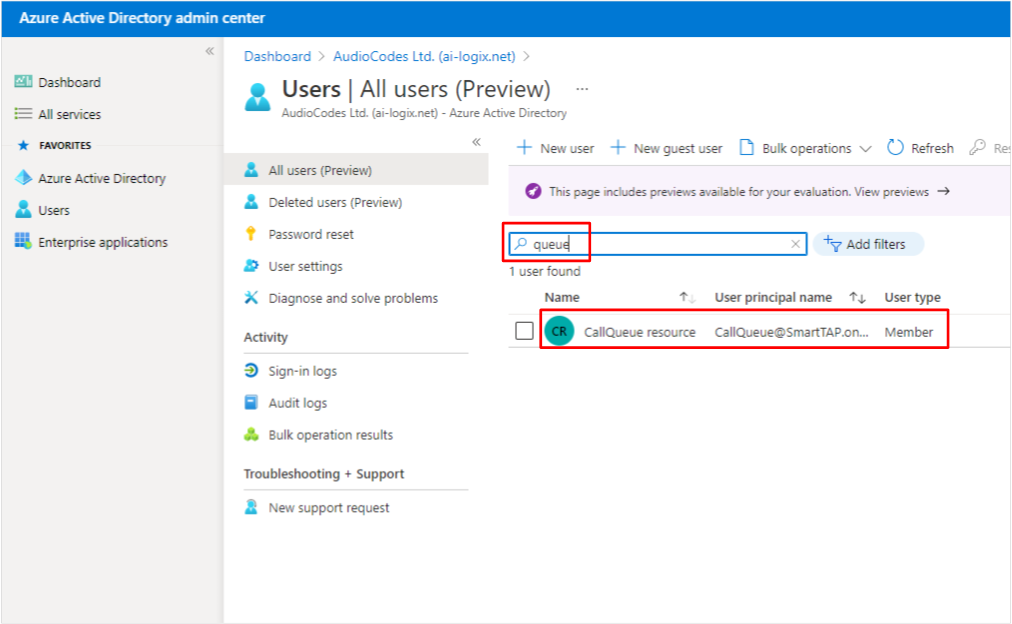The image size is (1012, 624).
Task: Open Bulk operation results menu item
Action: pyautogui.click(x=330, y=435)
